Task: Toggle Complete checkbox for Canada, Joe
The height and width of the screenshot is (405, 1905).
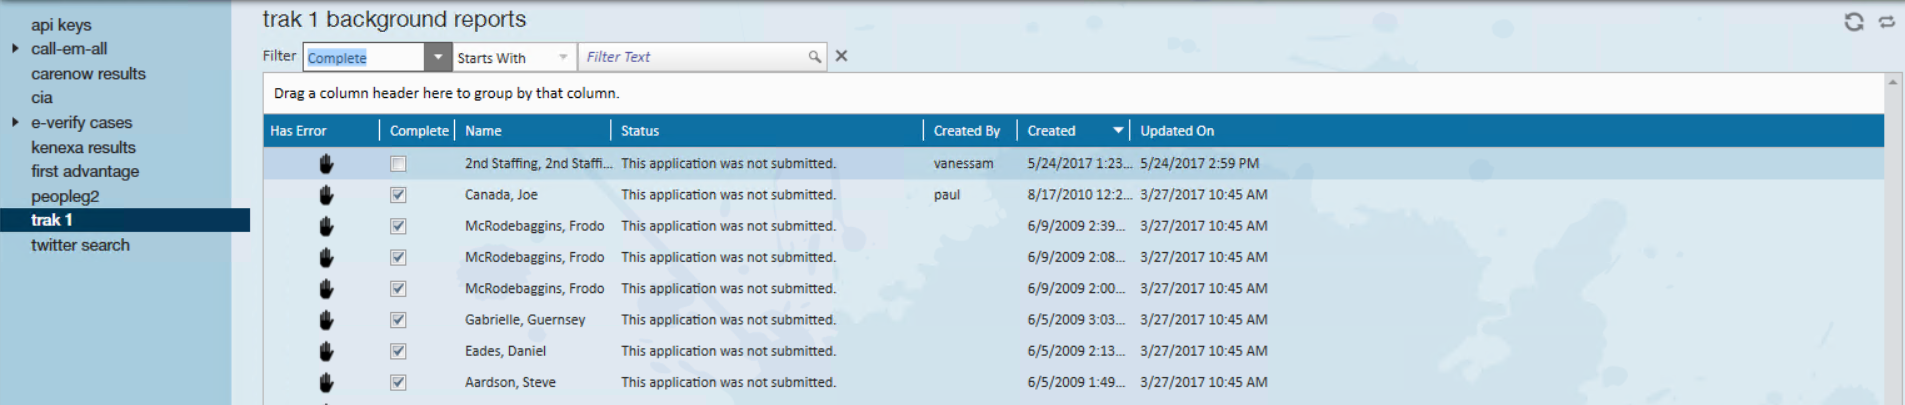Action: 398,195
